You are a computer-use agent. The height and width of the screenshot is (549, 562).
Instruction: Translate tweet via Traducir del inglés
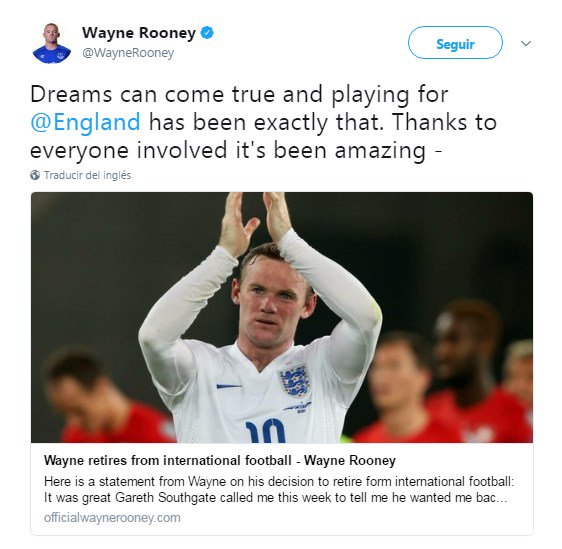[x=87, y=175]
